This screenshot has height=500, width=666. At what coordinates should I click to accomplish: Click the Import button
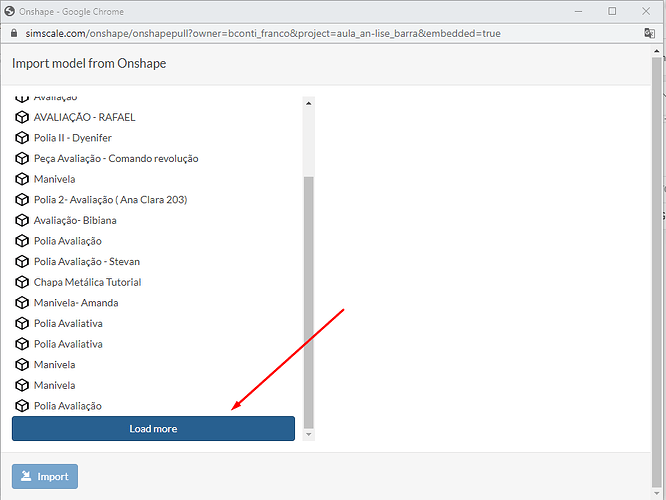coord(45,476)
